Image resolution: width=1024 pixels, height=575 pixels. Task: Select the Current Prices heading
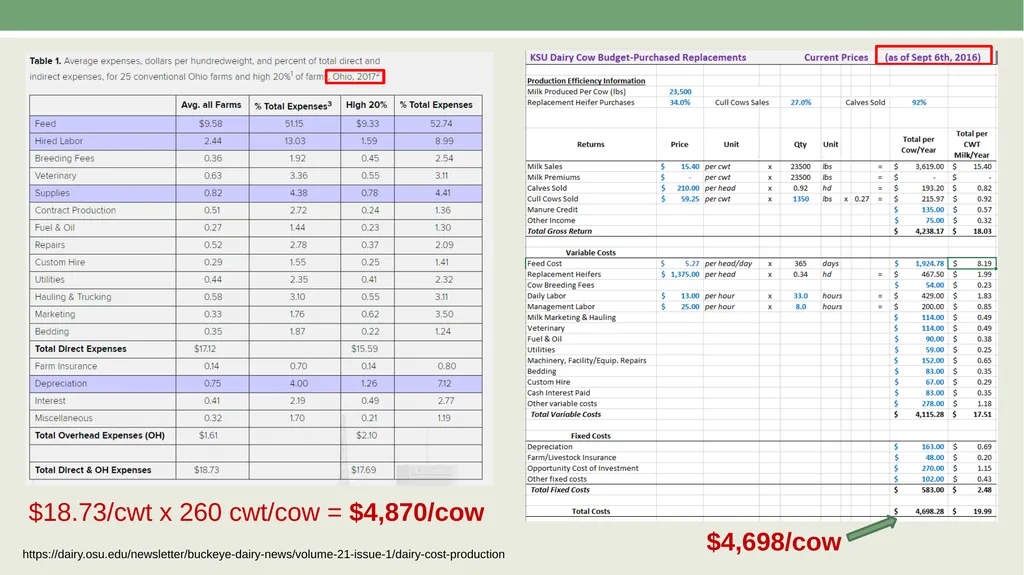[836, 58]
